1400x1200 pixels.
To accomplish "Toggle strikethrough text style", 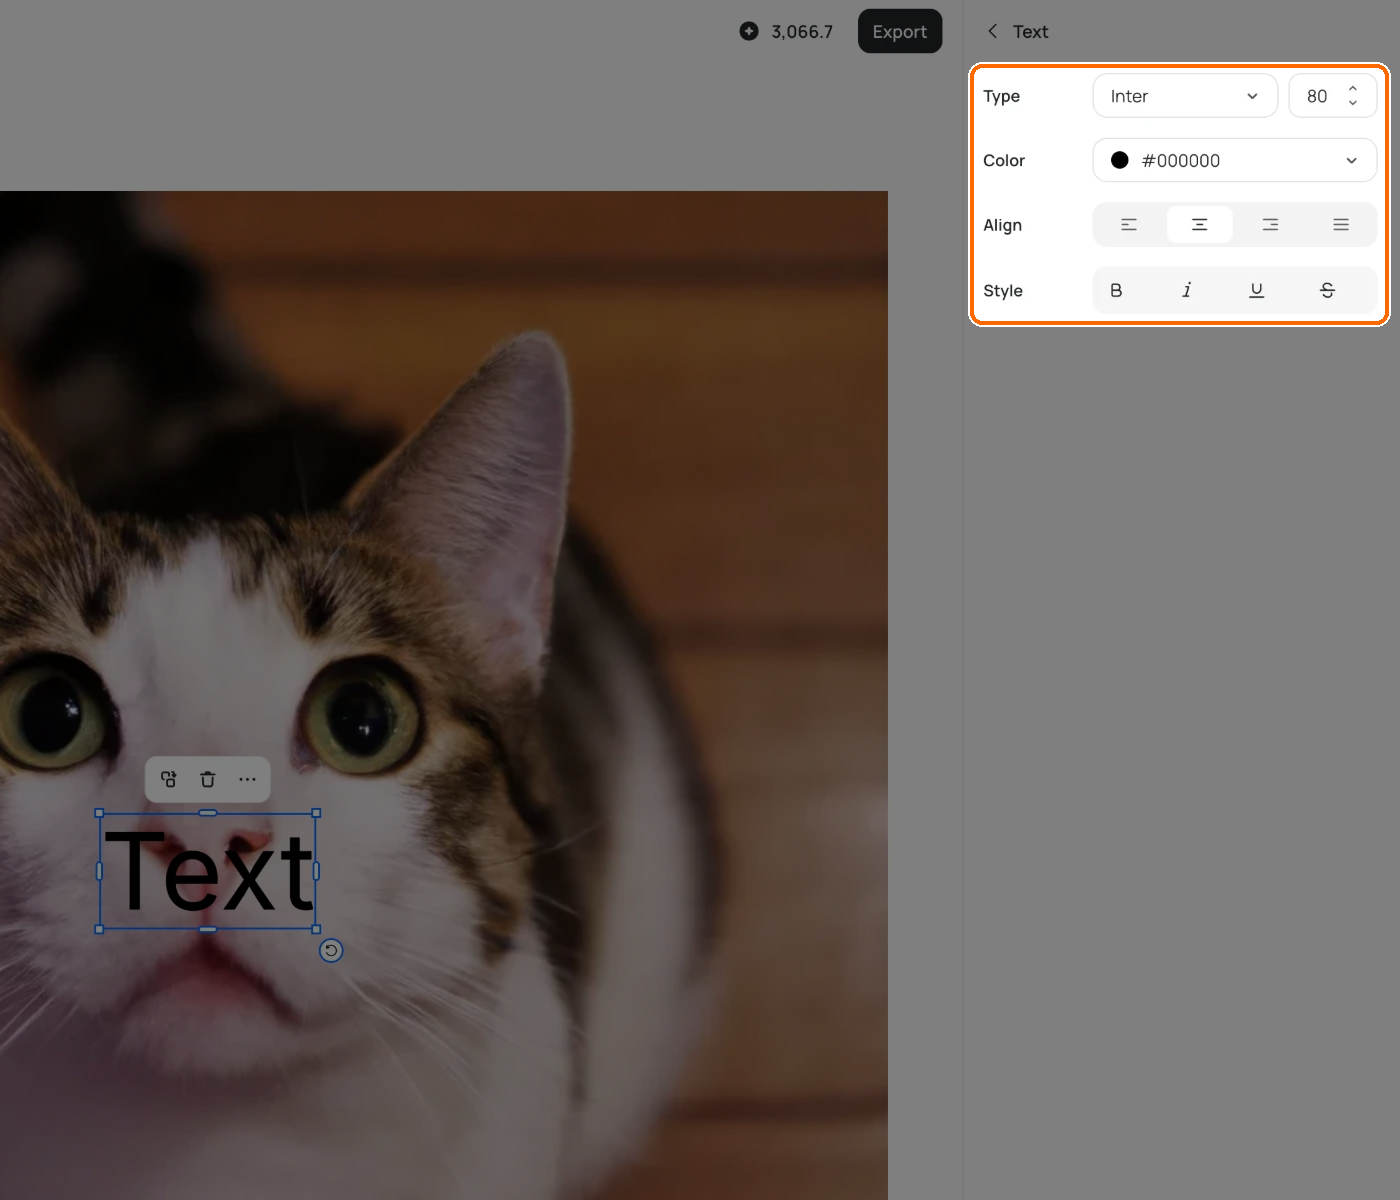I will click(x=1327, y=290).
